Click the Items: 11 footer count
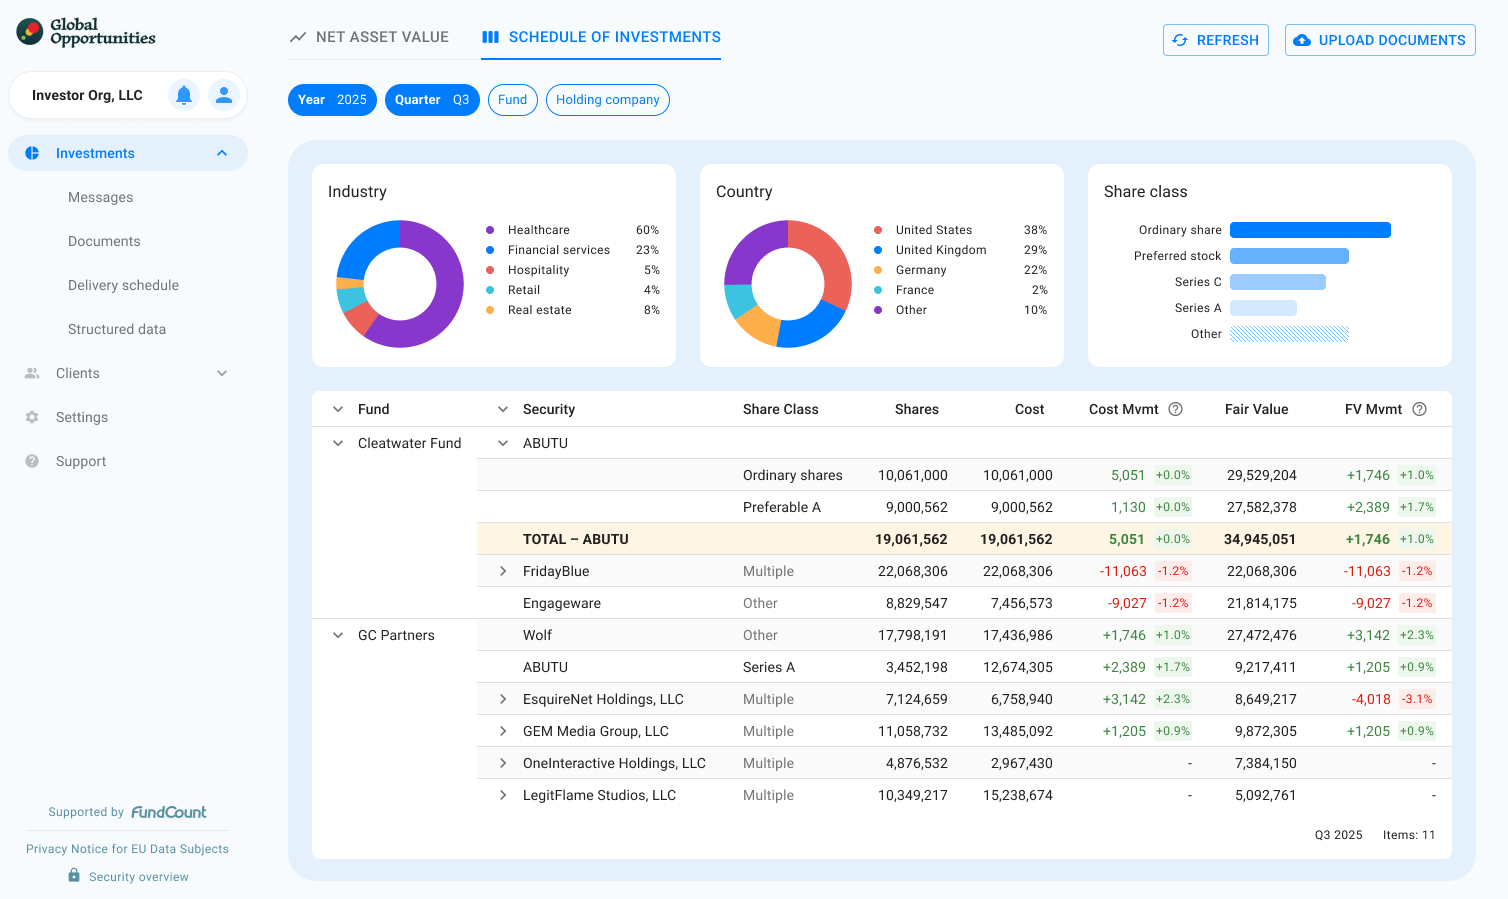1508x899 pixels. tap(1409, 835)
